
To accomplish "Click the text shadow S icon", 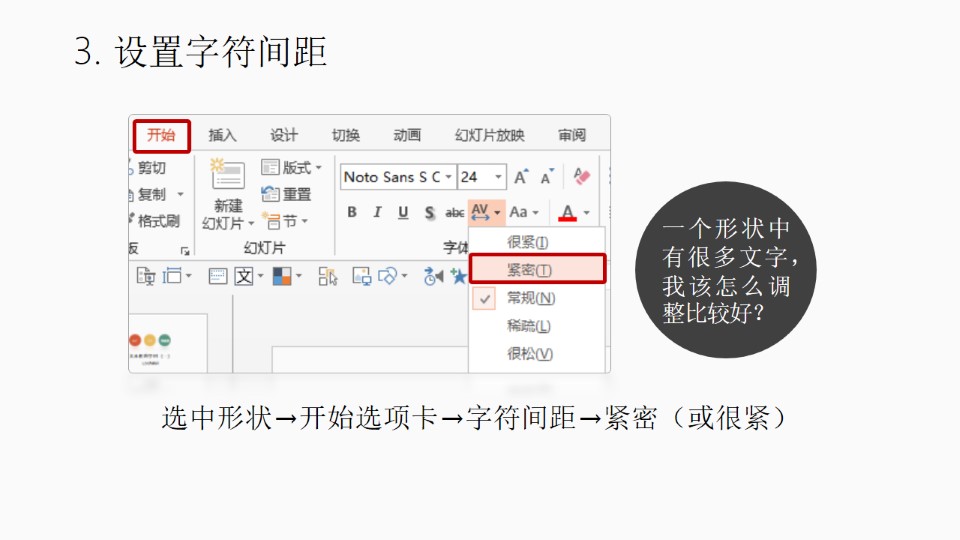I will (x=429, y=212).
